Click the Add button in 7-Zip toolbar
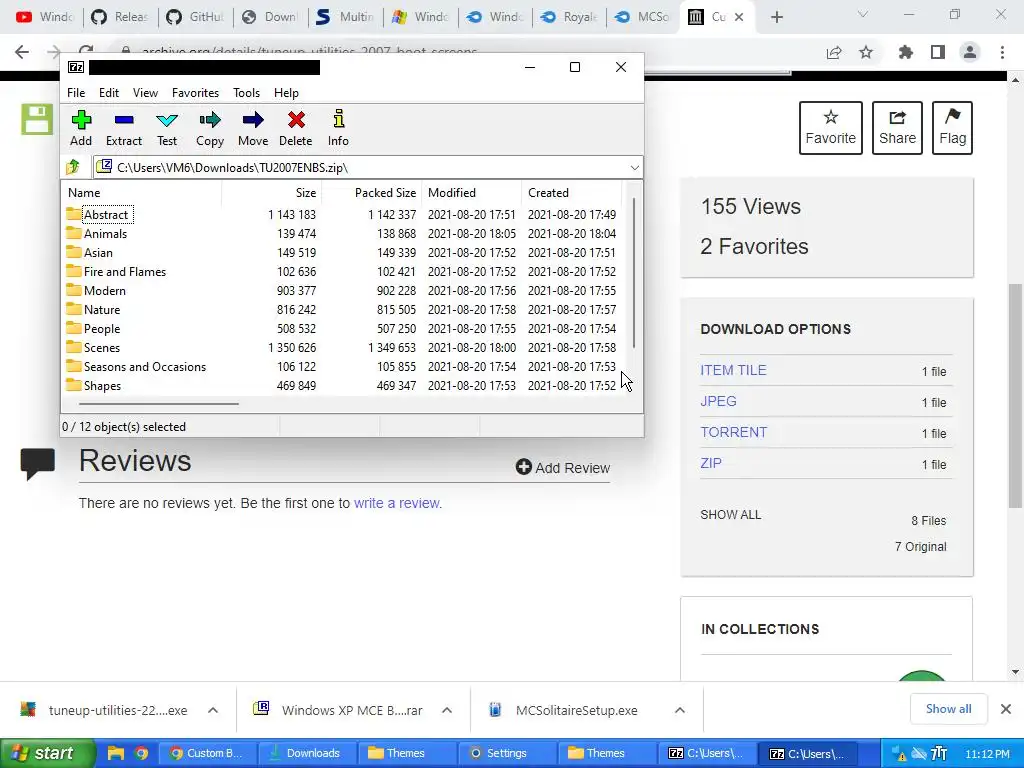The width and height of the screenshot is (1024, 768). 81,129
